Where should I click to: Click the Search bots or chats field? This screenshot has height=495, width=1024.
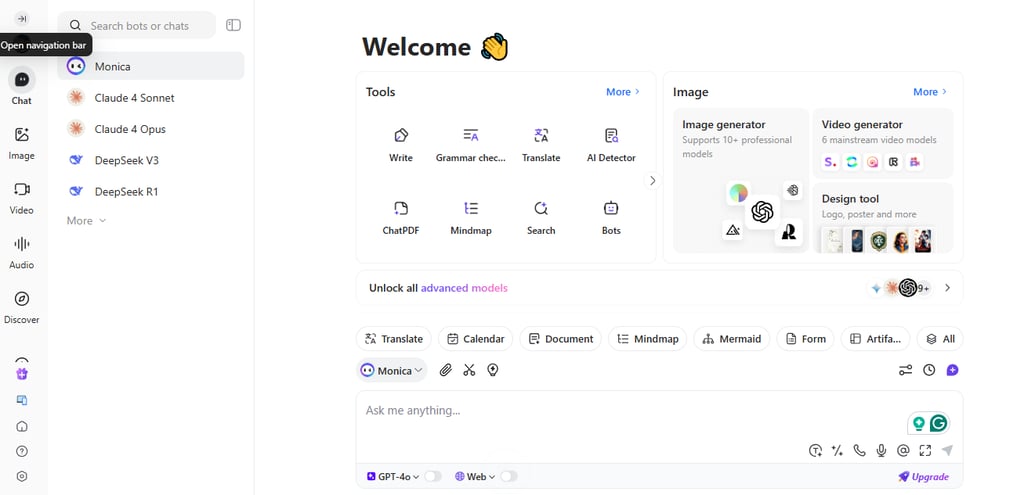pyautogui.click(x=136, y=25)
